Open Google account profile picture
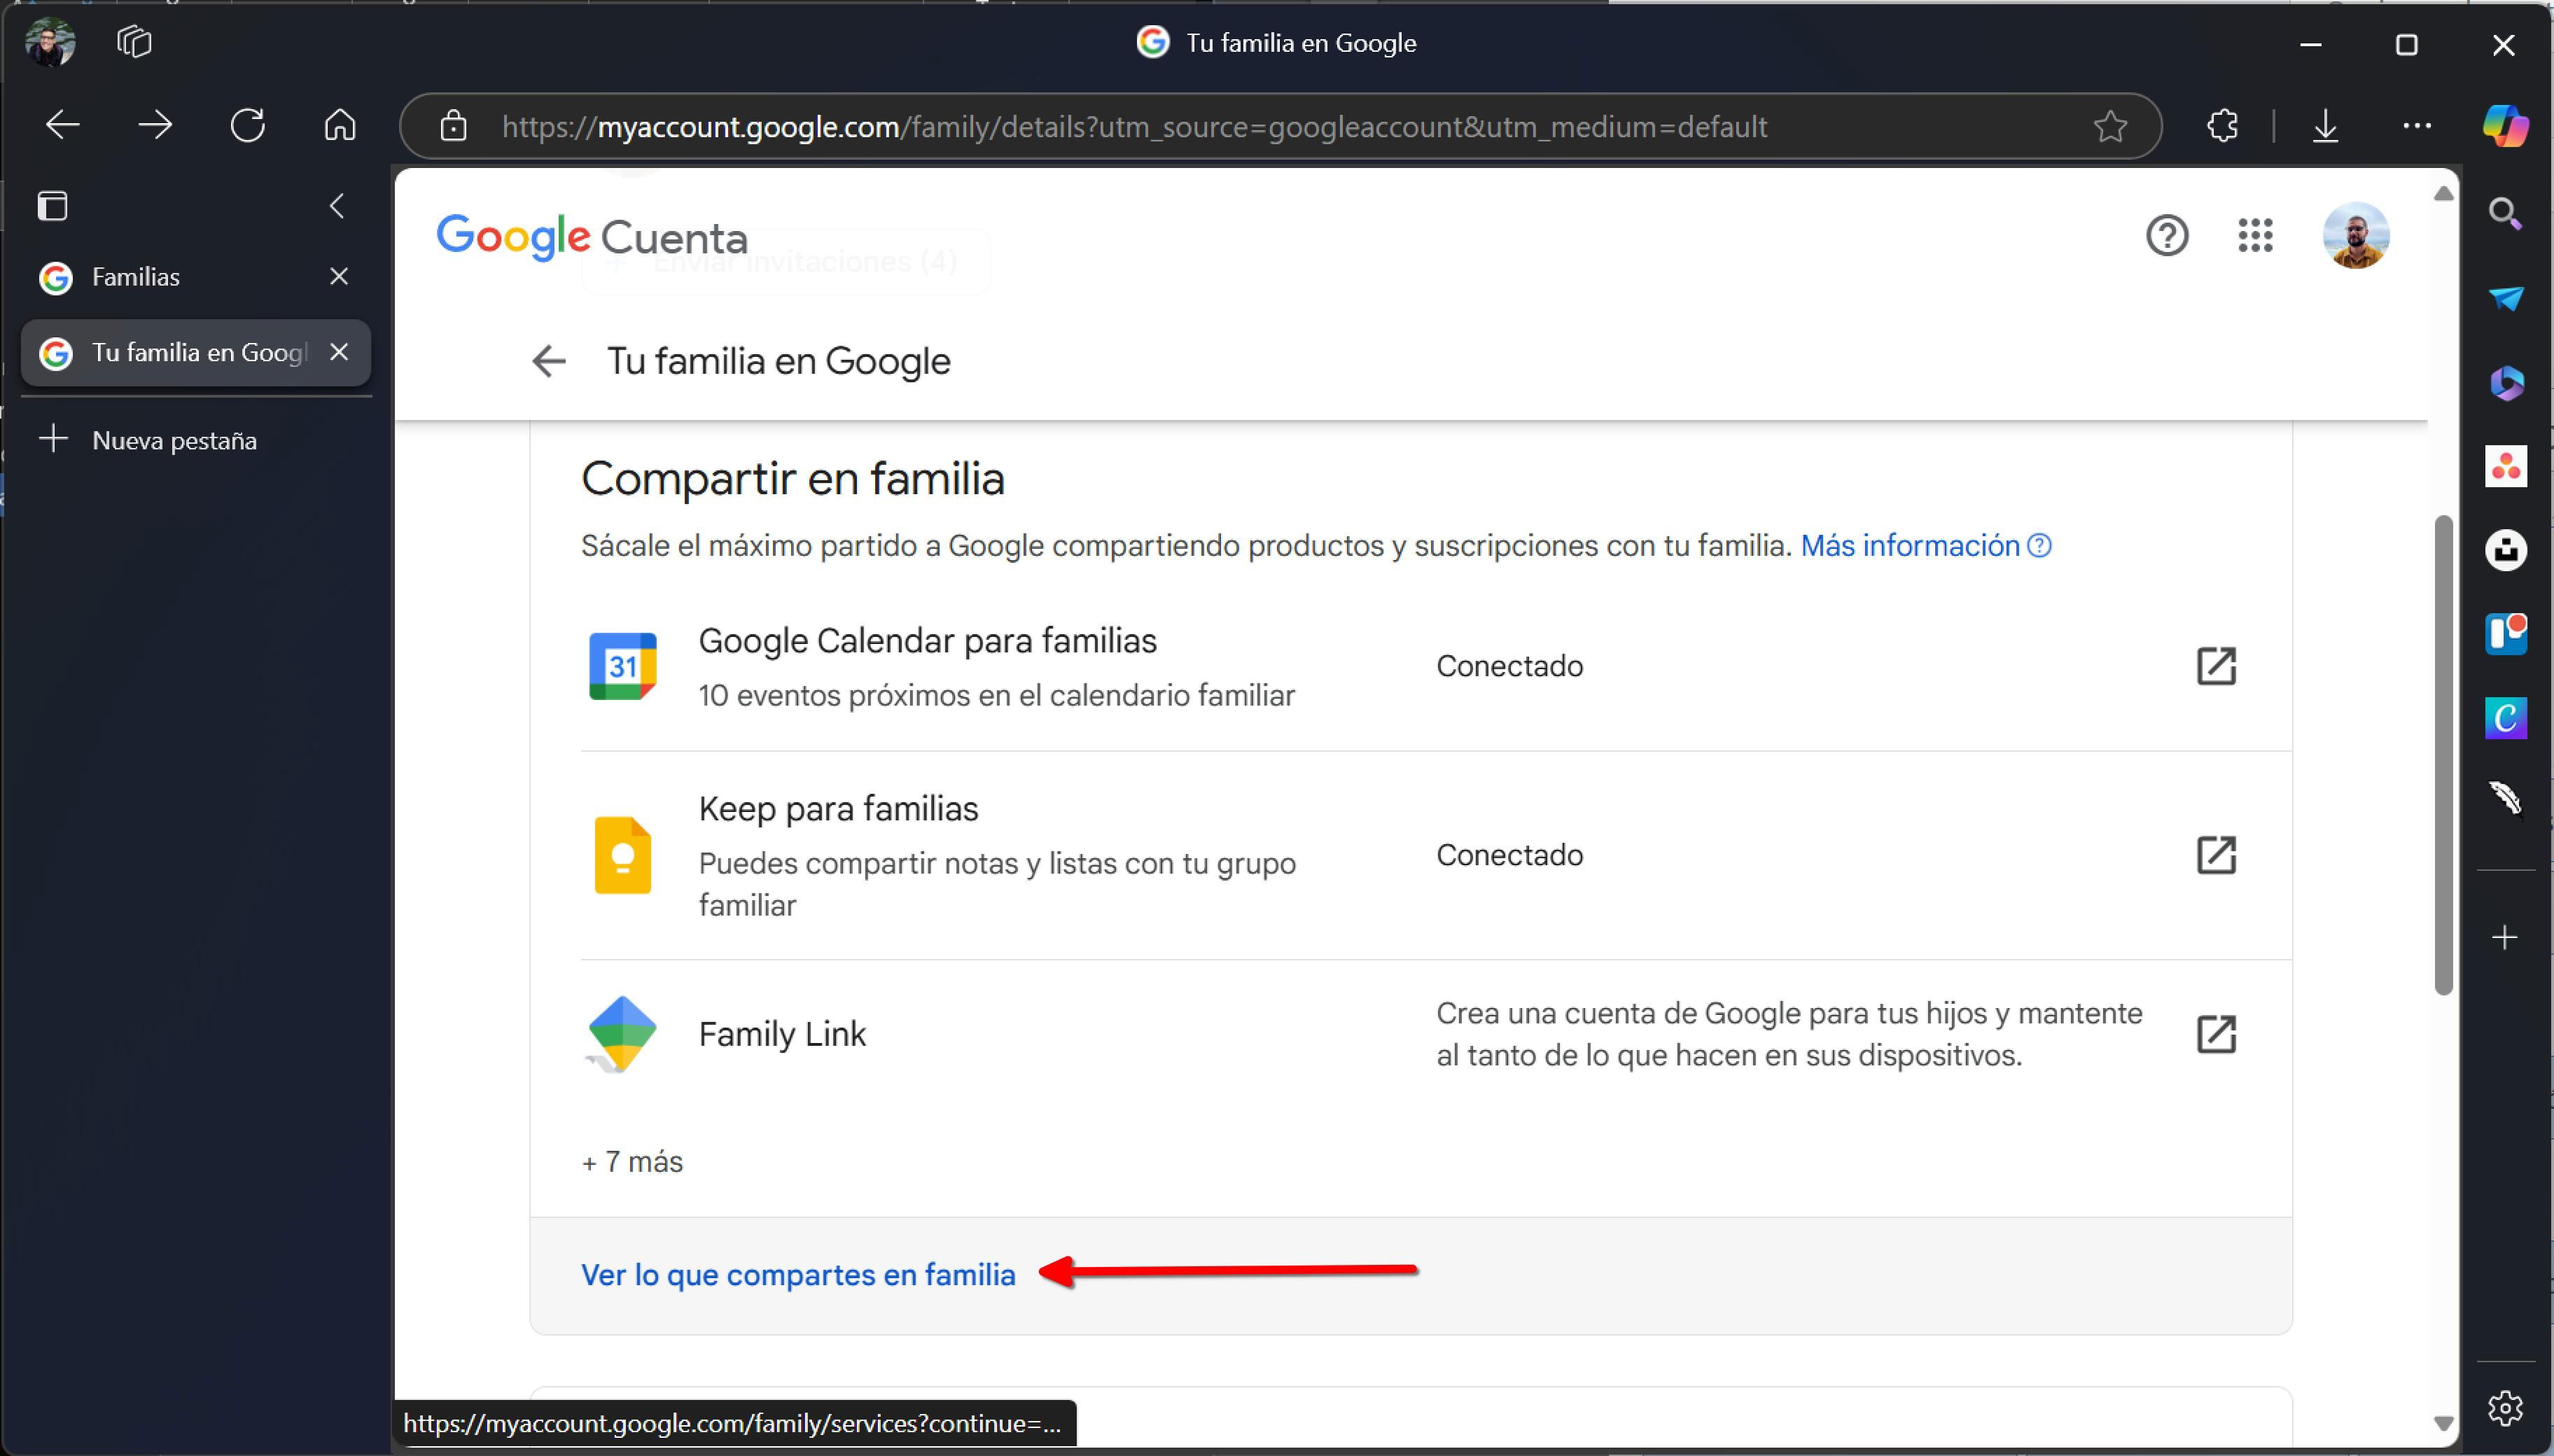This screenshot has width=2554, height=1456. [x=2356, y=236]
